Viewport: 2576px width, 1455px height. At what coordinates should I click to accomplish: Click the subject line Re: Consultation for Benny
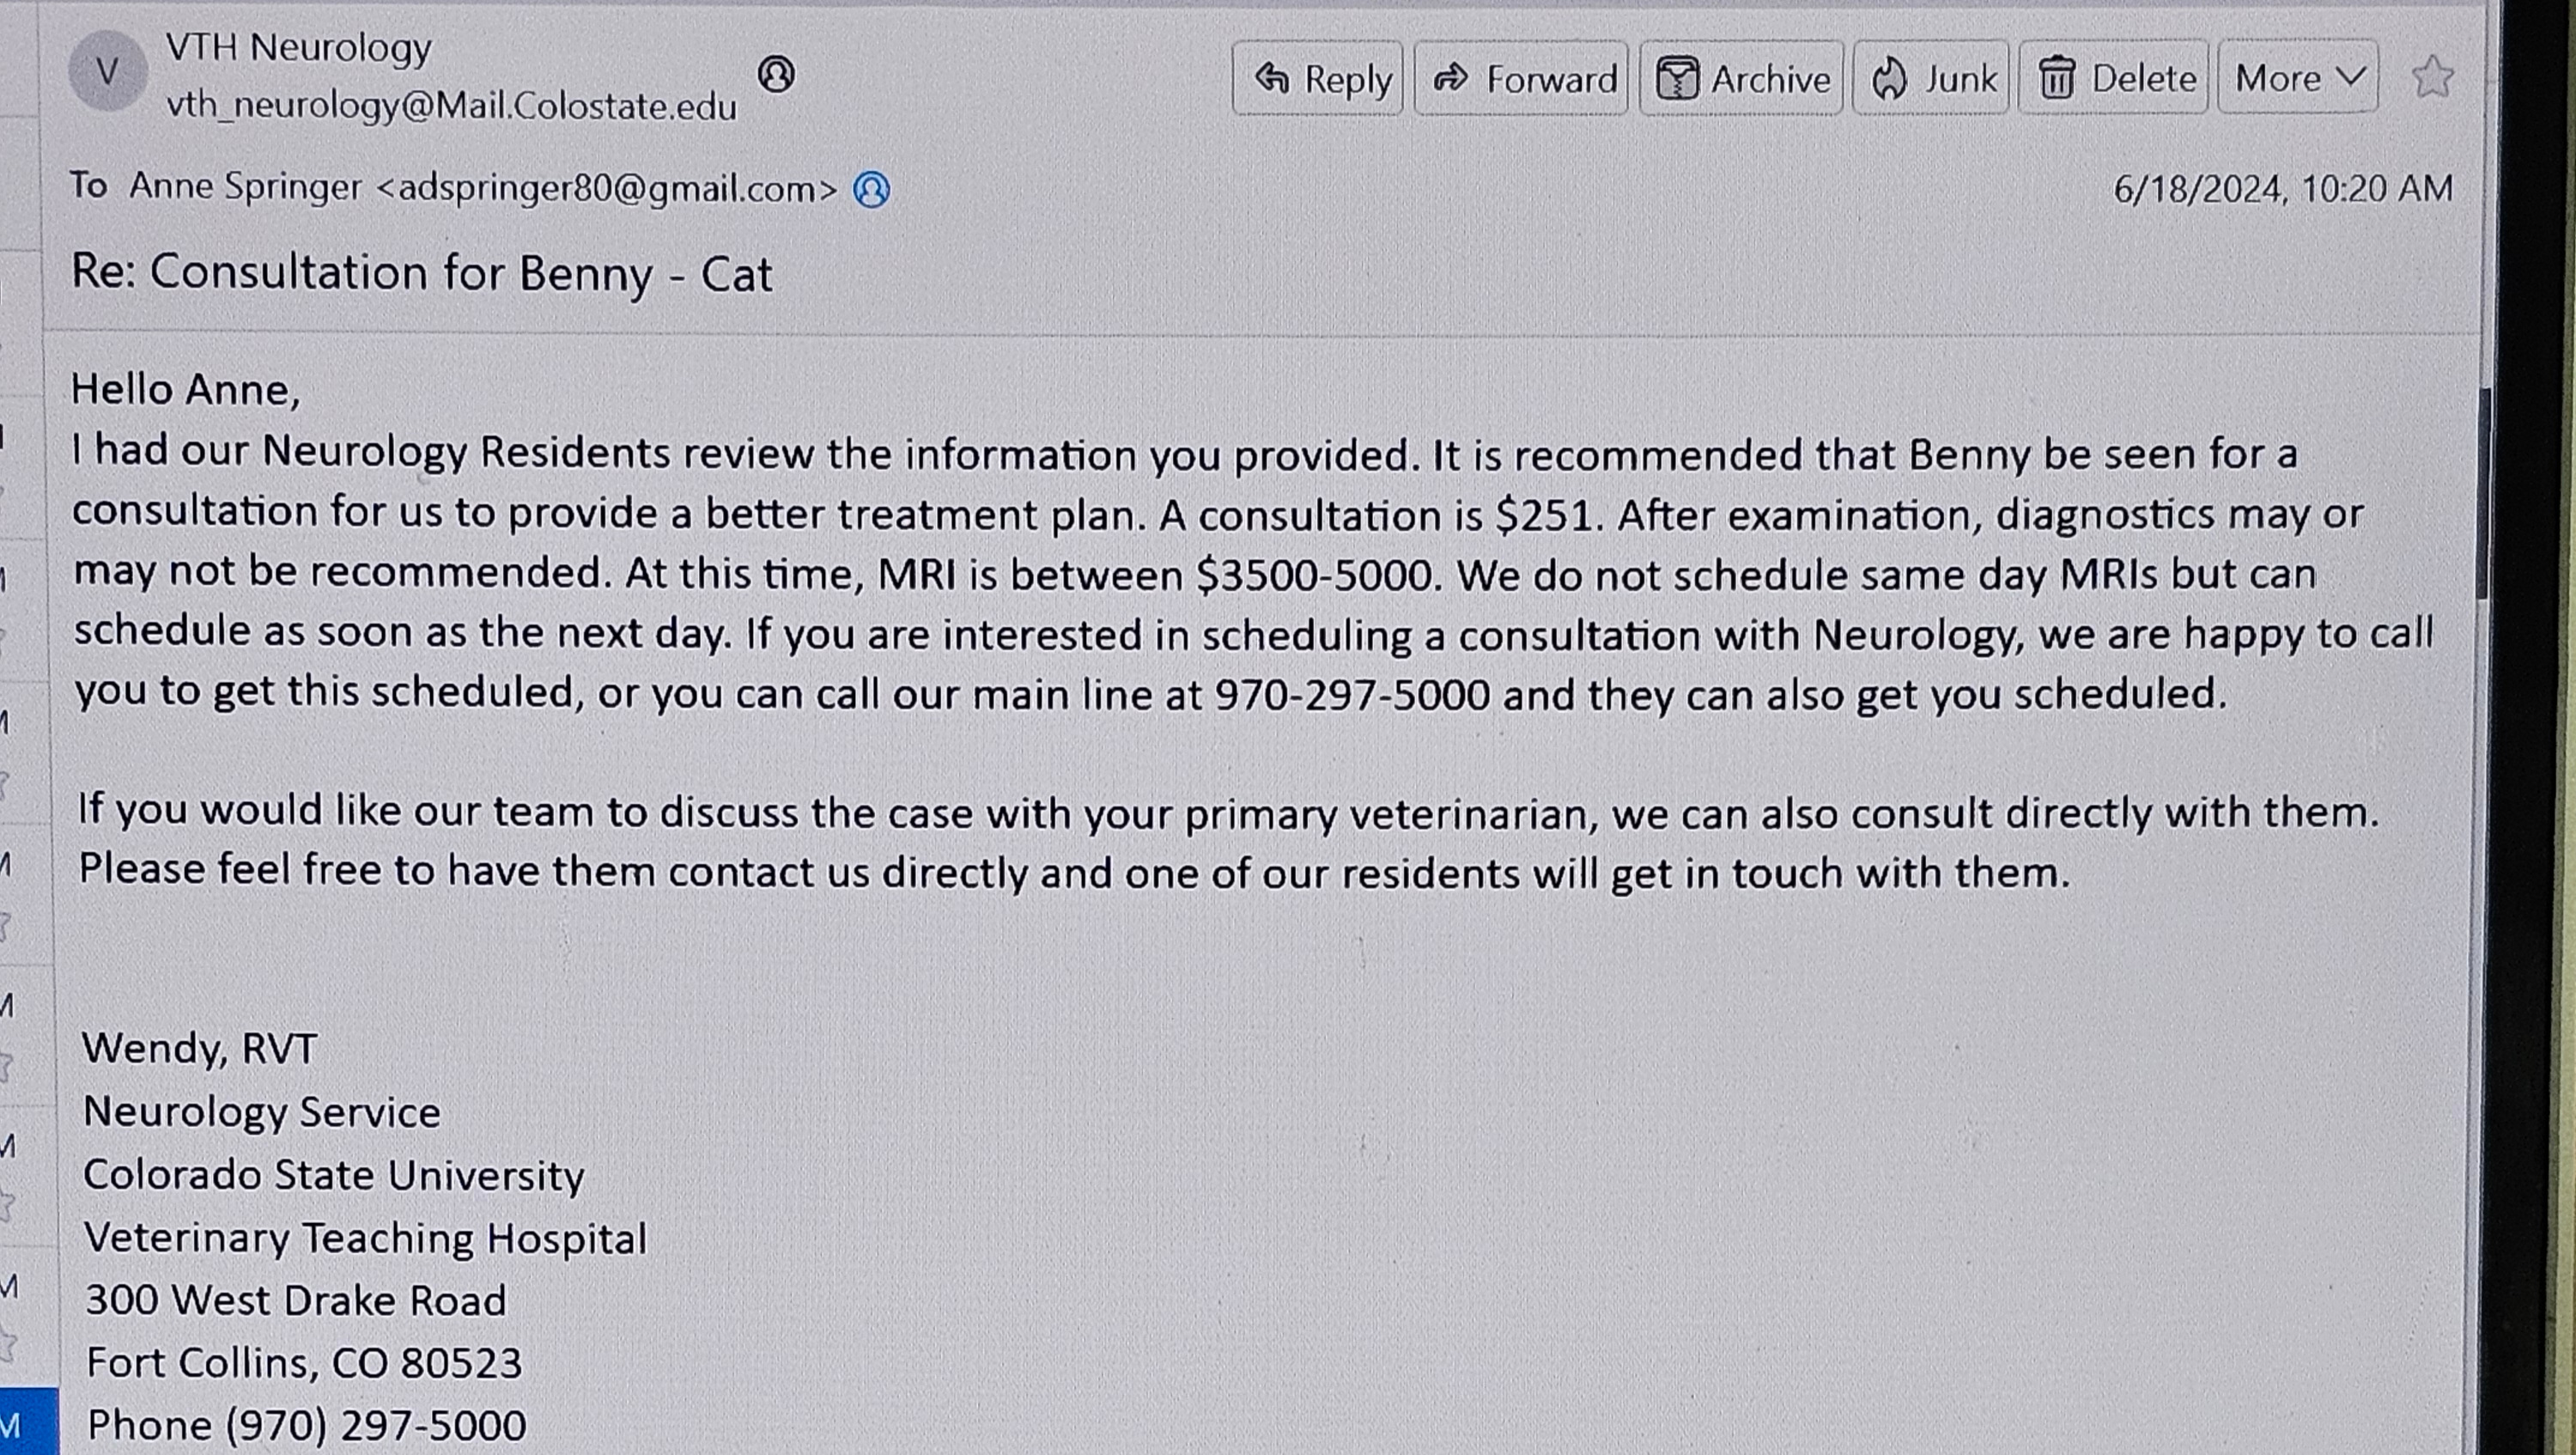pyautogui.click(x=421, y=273)
